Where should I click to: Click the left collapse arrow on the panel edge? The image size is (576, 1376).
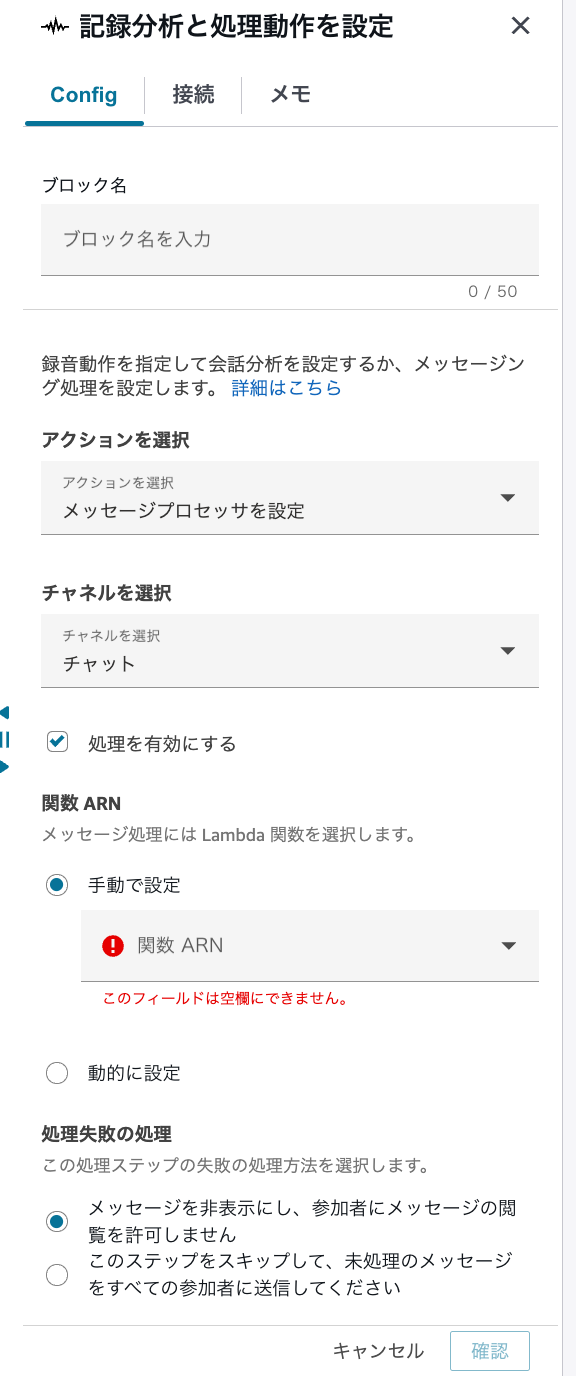tap(6, 713)
